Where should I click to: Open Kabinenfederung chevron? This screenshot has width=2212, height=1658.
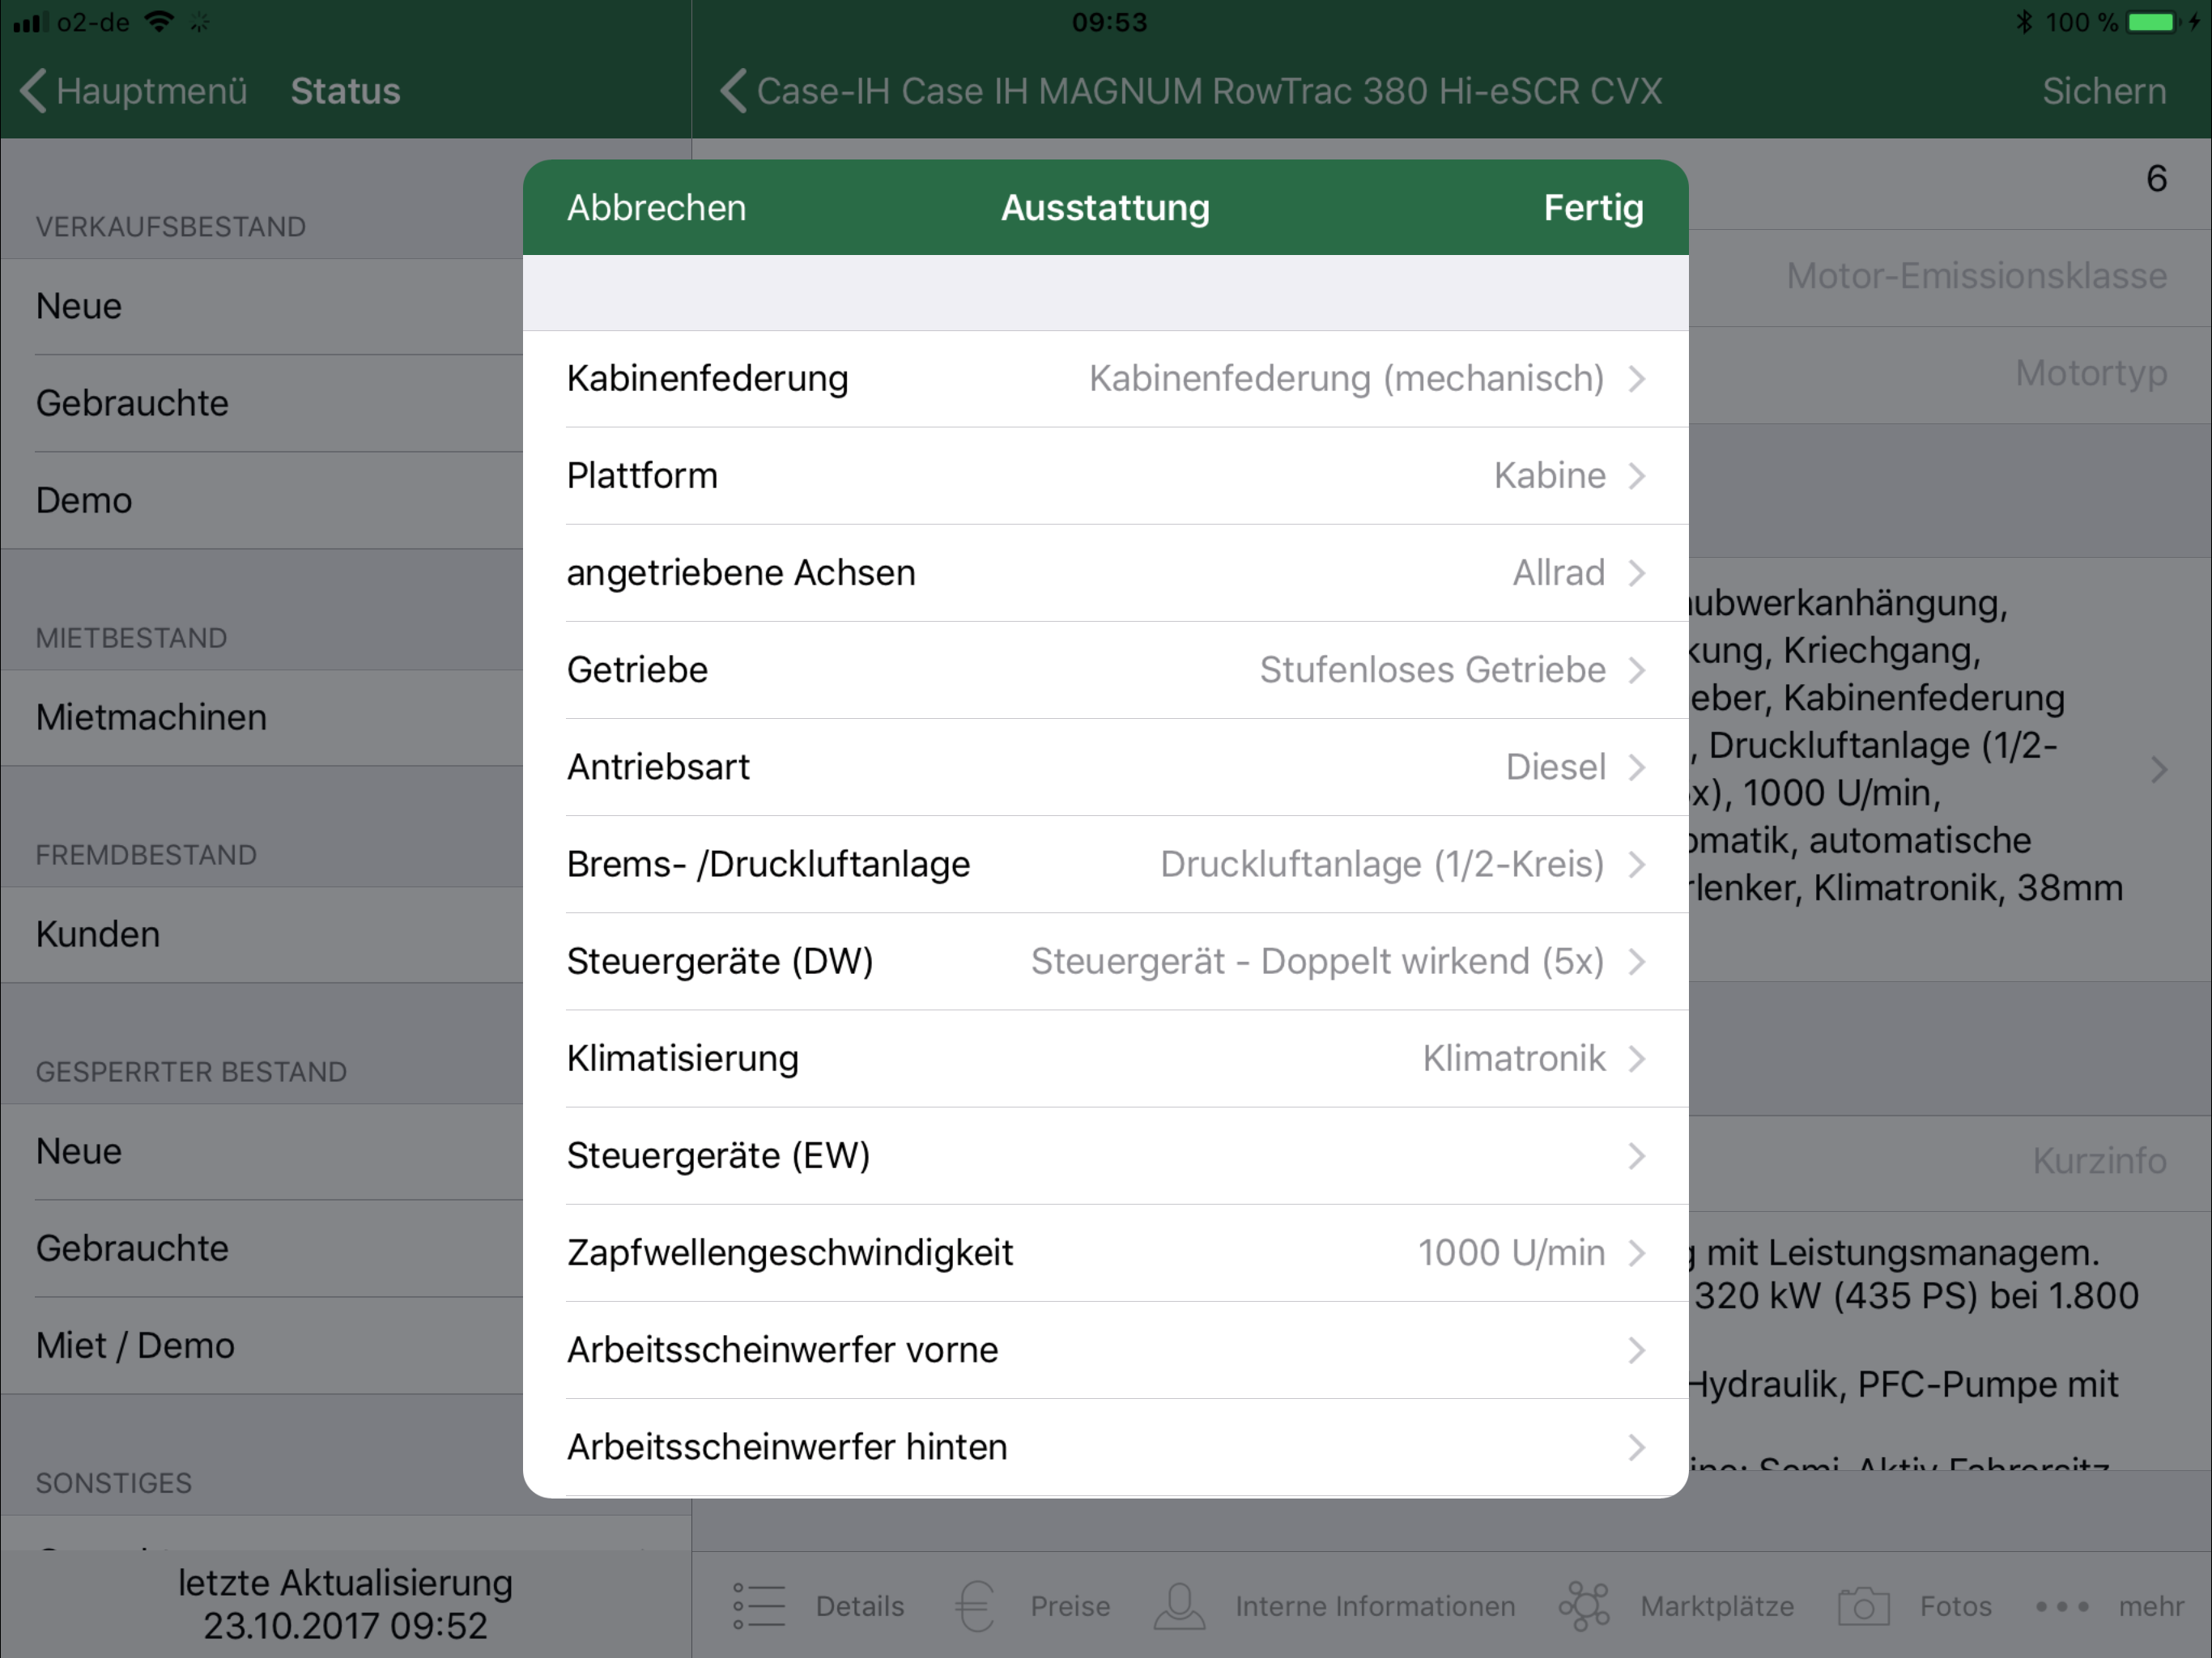pyautogui.click(x=1637, y=379)
